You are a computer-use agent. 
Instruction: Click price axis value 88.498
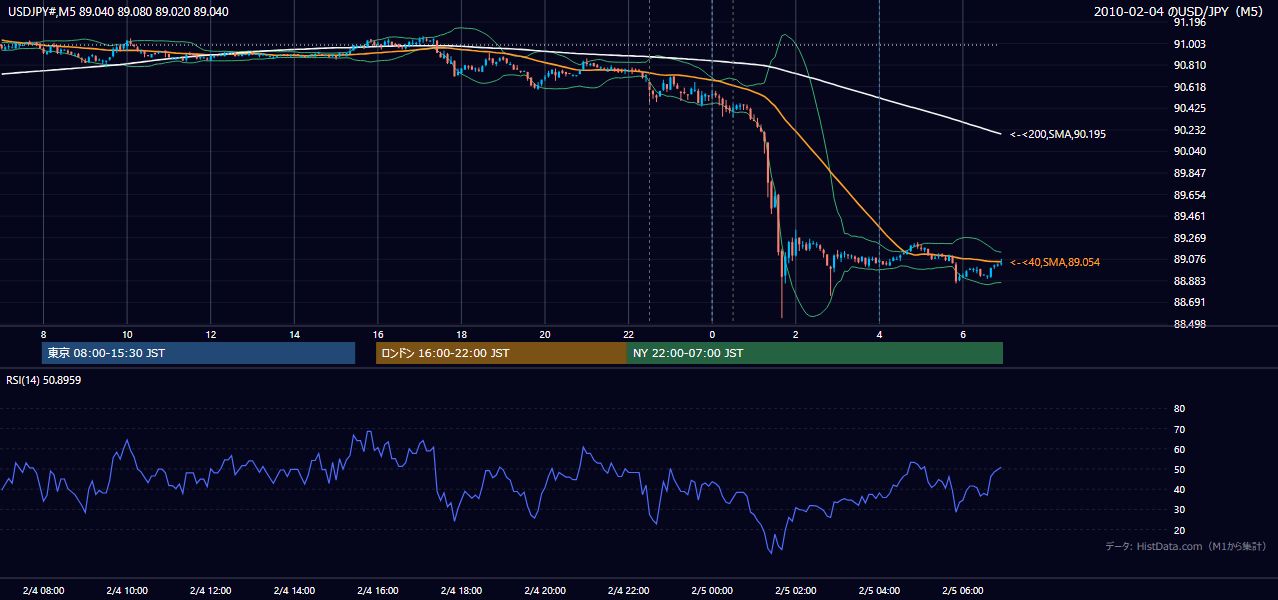point(1190,324)
